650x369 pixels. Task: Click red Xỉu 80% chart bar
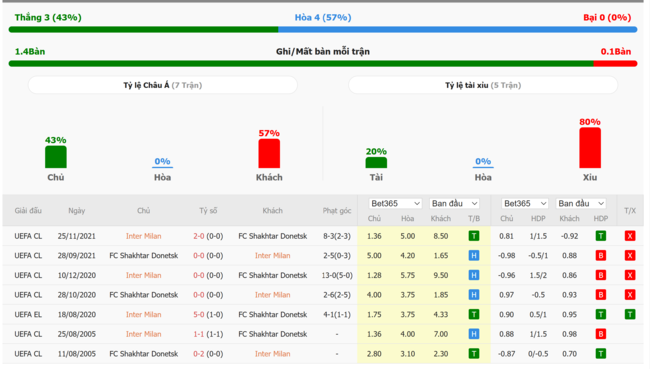click(590, 148)
